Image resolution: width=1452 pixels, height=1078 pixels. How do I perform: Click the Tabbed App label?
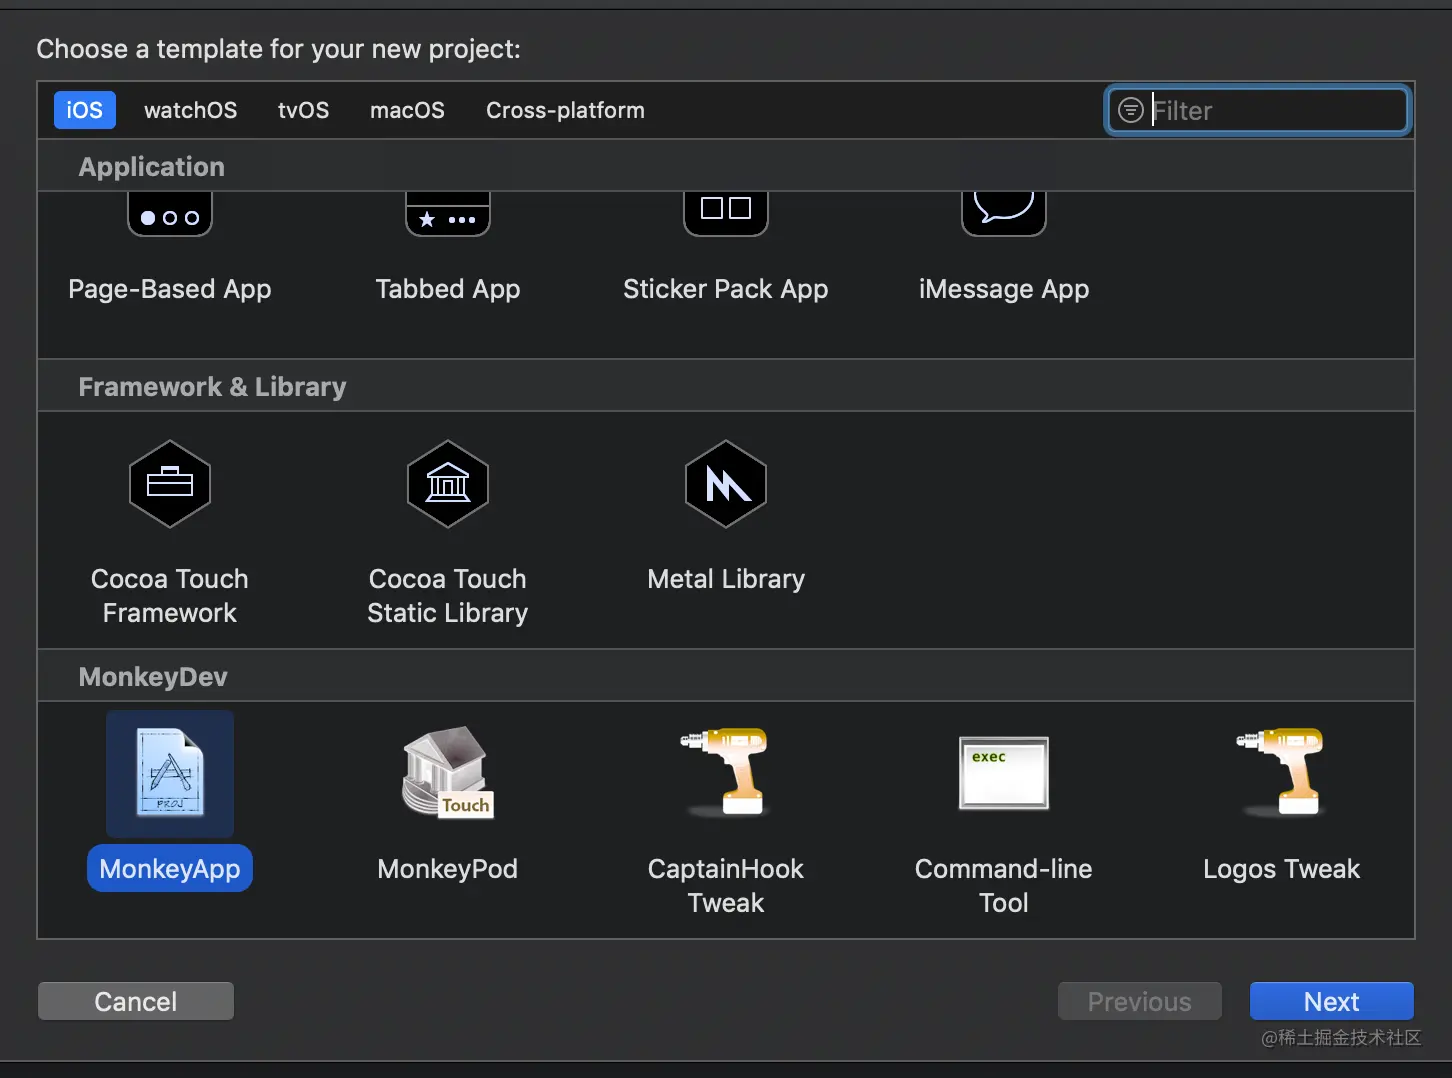[x=448, y=289]
